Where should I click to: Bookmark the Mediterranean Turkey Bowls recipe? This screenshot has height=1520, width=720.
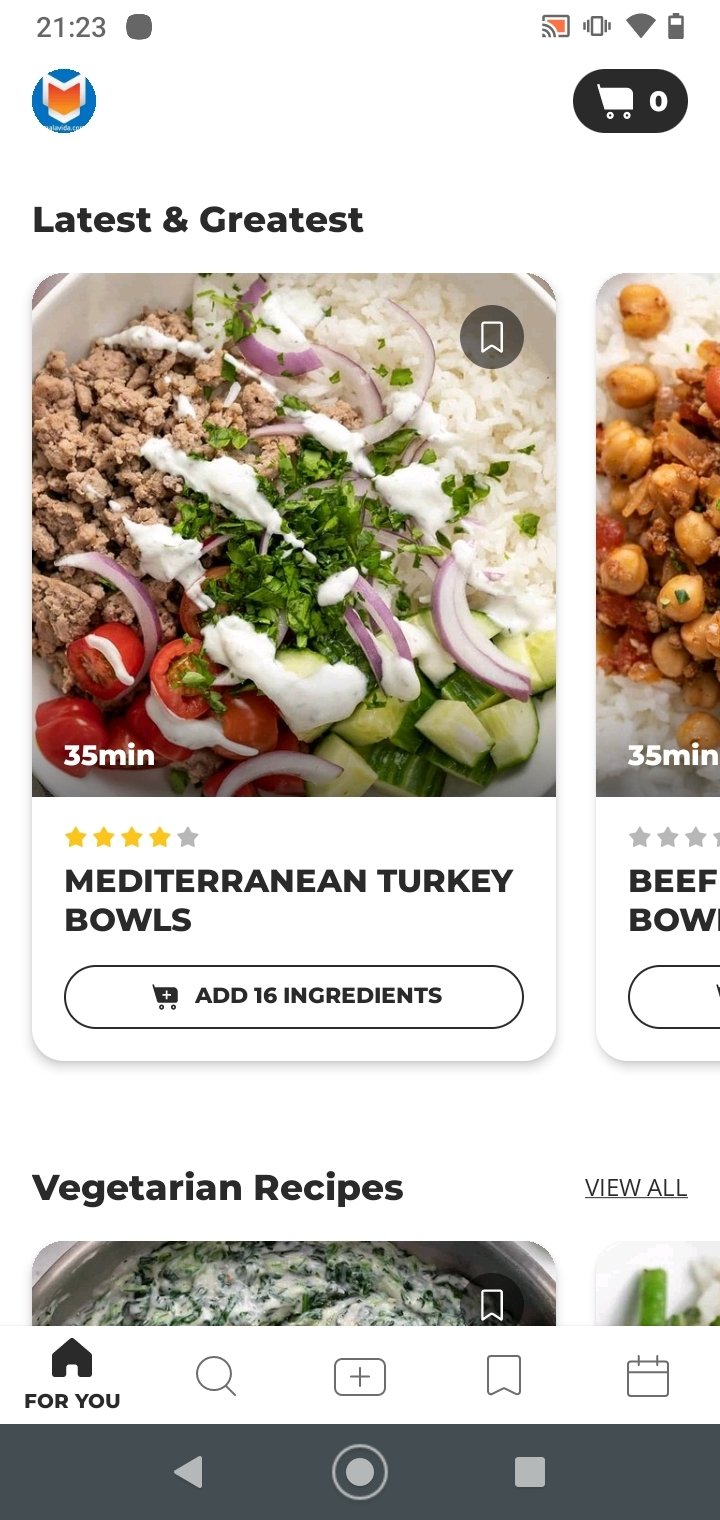[492, 337]
